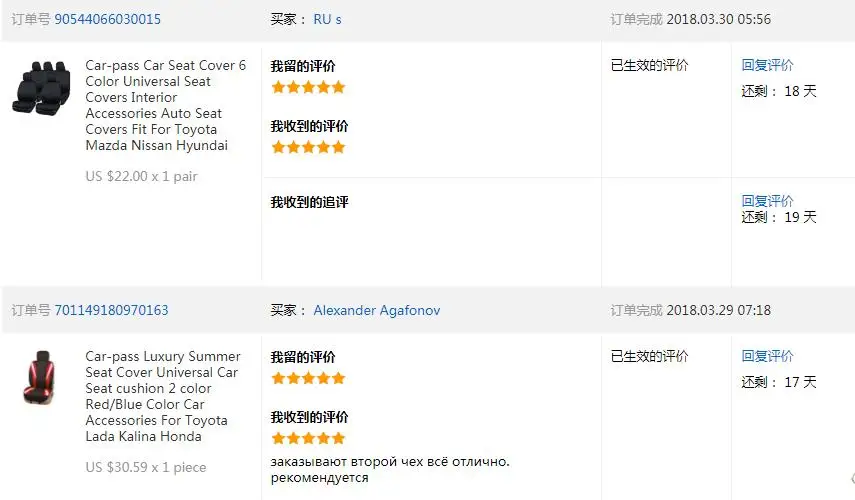
Task: Click the red seat cushion thumbnail
Action: [x=40, y=377]
